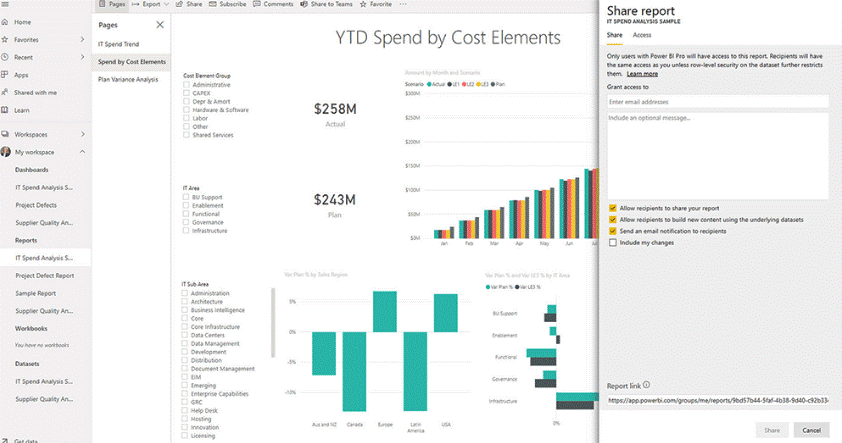
Task: Click the Workspaces icon in sidebar
Action: [x=5, y=134]
